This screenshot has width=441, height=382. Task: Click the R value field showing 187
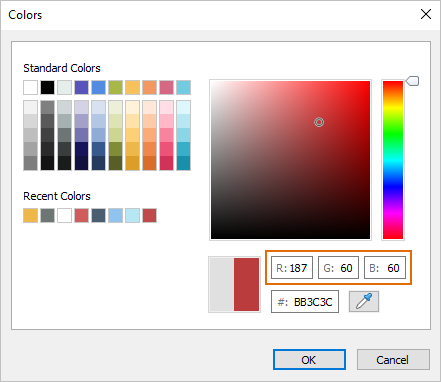tap(292, 267)
